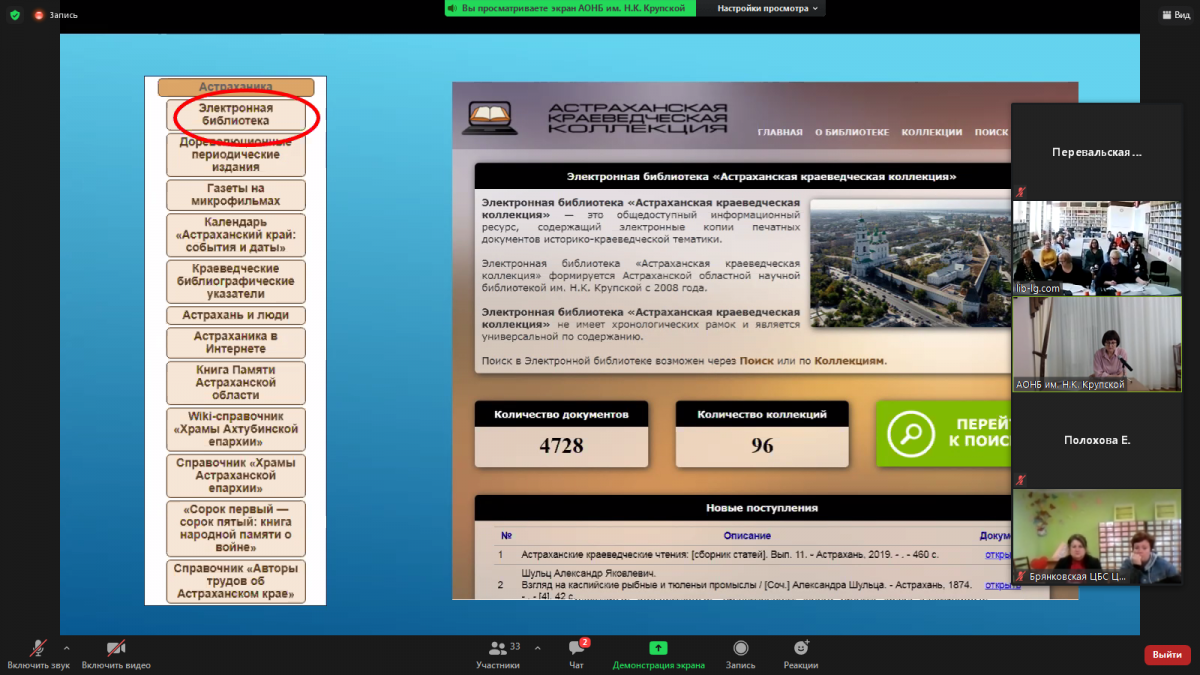The height and width of the screenshot is (675, 1200).
Task: Select Электронная библиотека in the left menu
Action: point(236,114)
